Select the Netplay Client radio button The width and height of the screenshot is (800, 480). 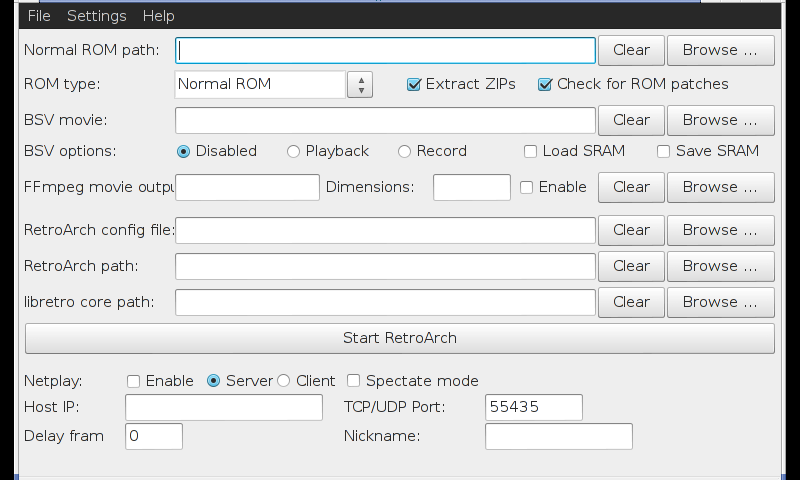284,381
